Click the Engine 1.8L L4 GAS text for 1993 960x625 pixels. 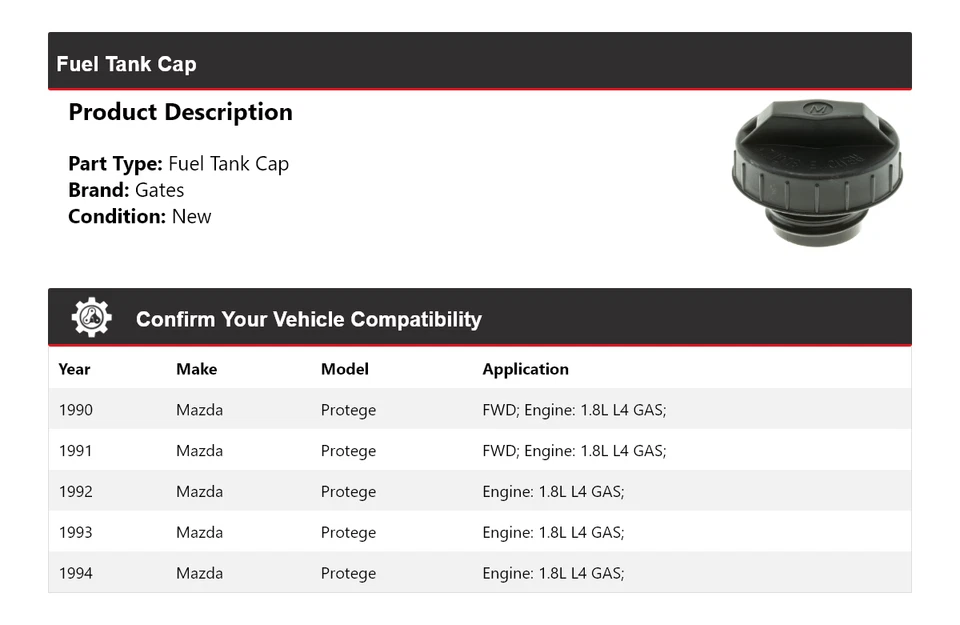coord(551,532)
